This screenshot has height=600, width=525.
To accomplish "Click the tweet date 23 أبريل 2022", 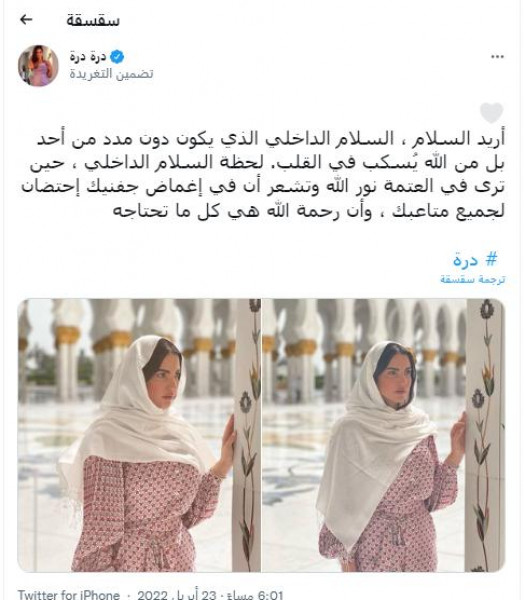I will 177,595.
